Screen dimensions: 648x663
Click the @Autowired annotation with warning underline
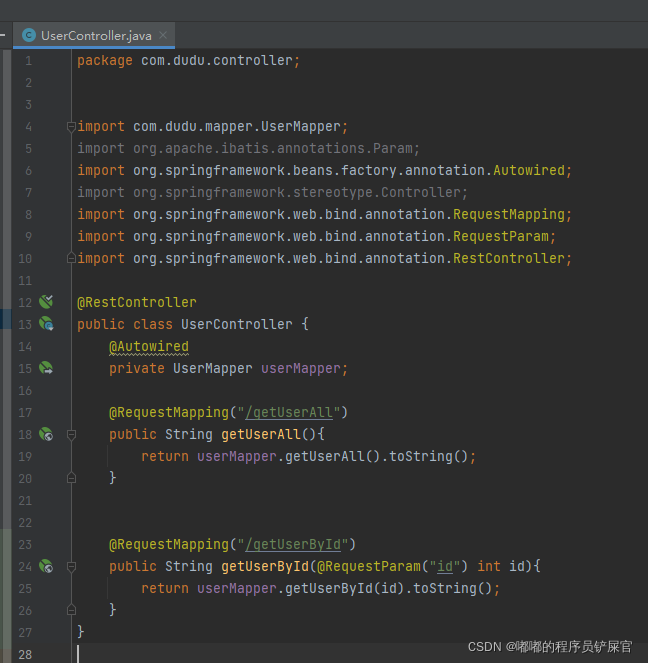coord(149,346)
